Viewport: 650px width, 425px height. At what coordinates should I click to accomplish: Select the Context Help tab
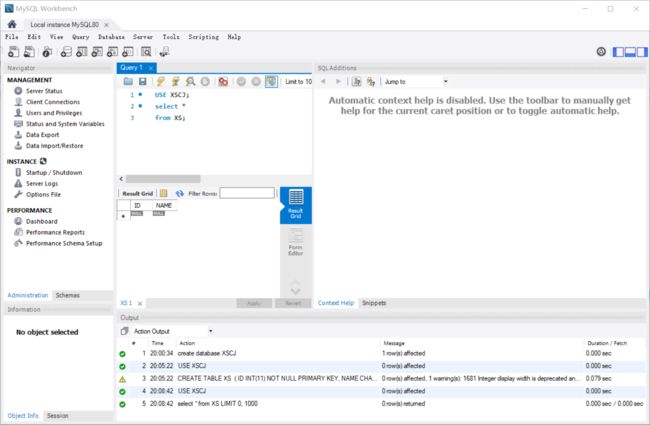336,303
